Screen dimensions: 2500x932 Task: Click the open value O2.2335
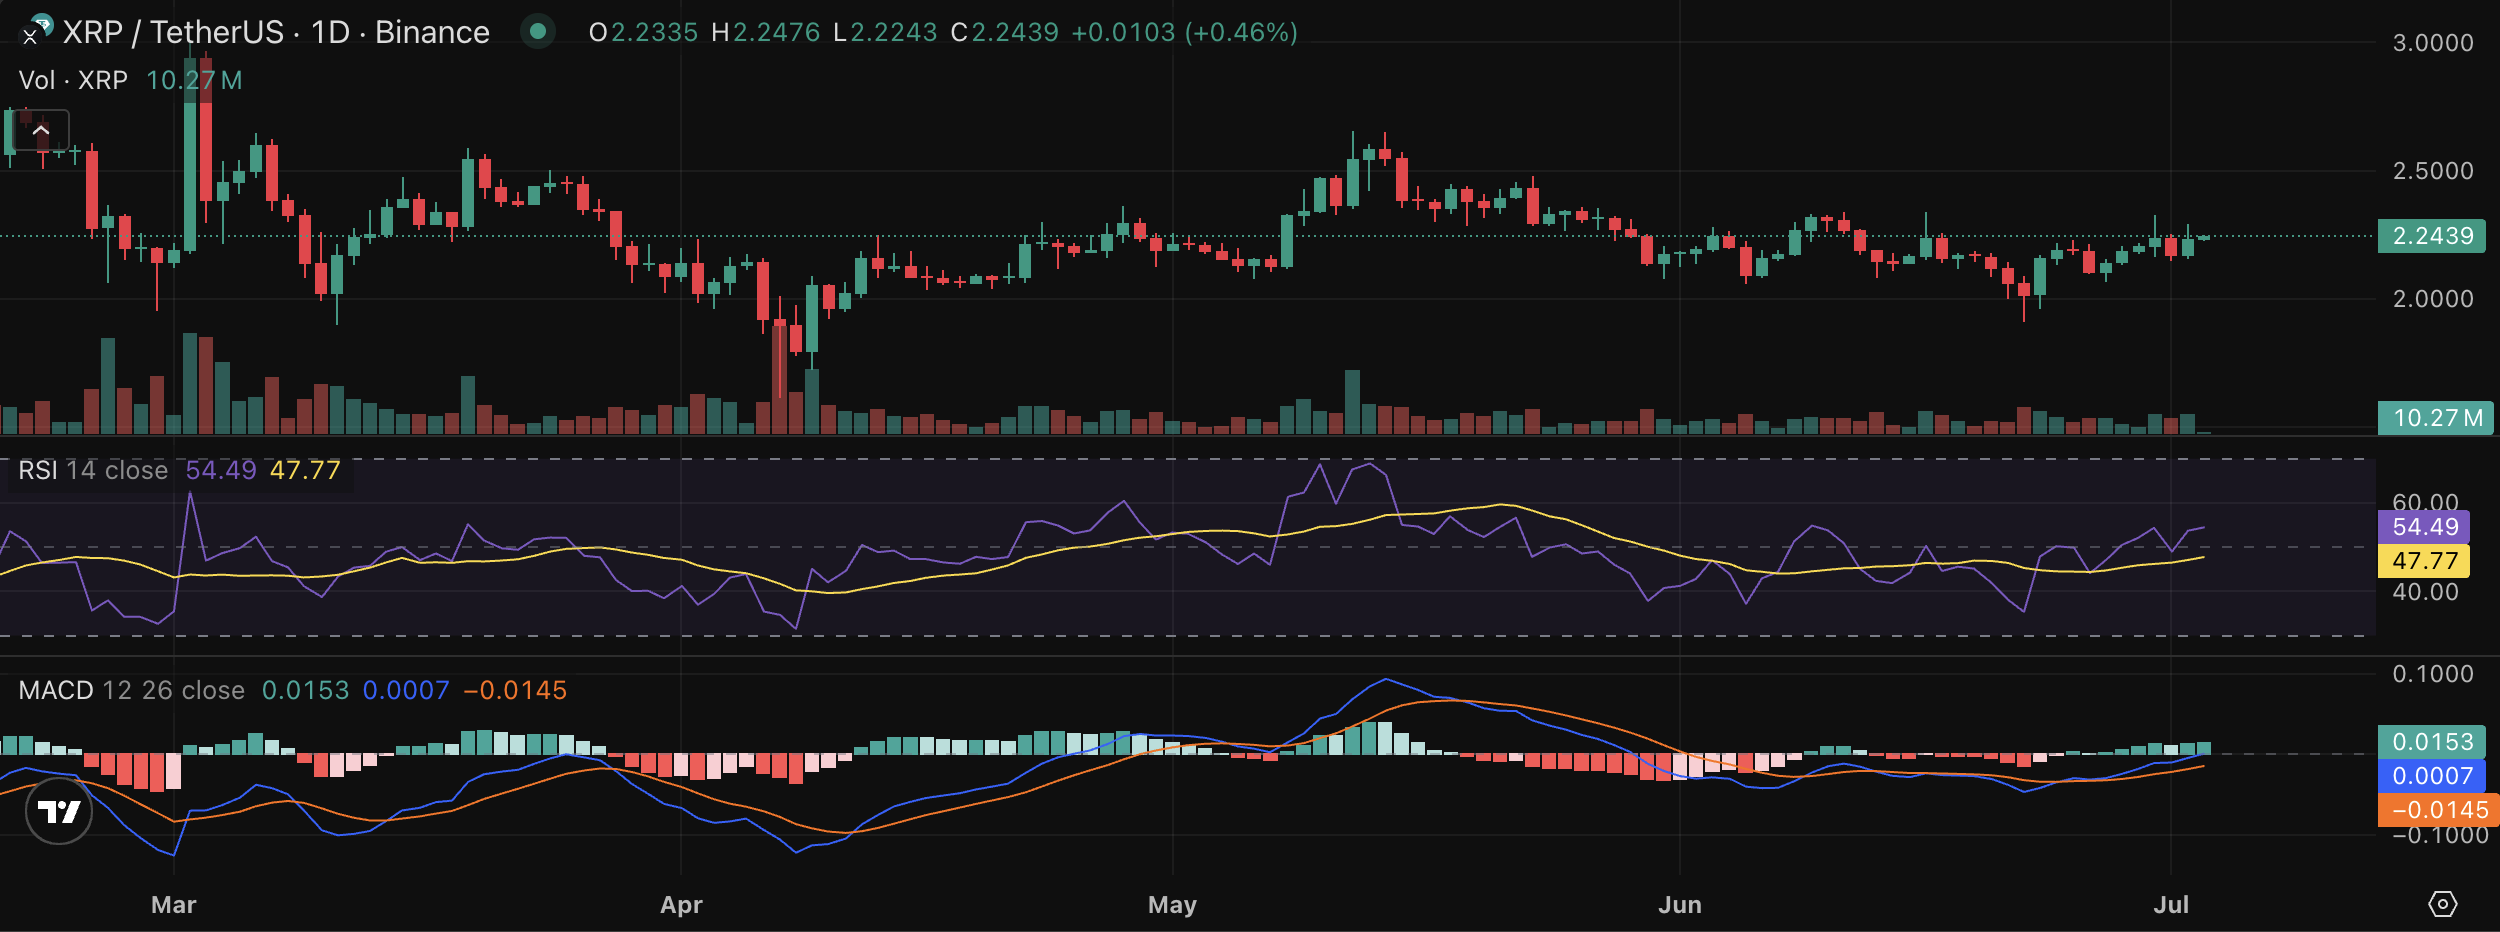[x=643, y=33]
